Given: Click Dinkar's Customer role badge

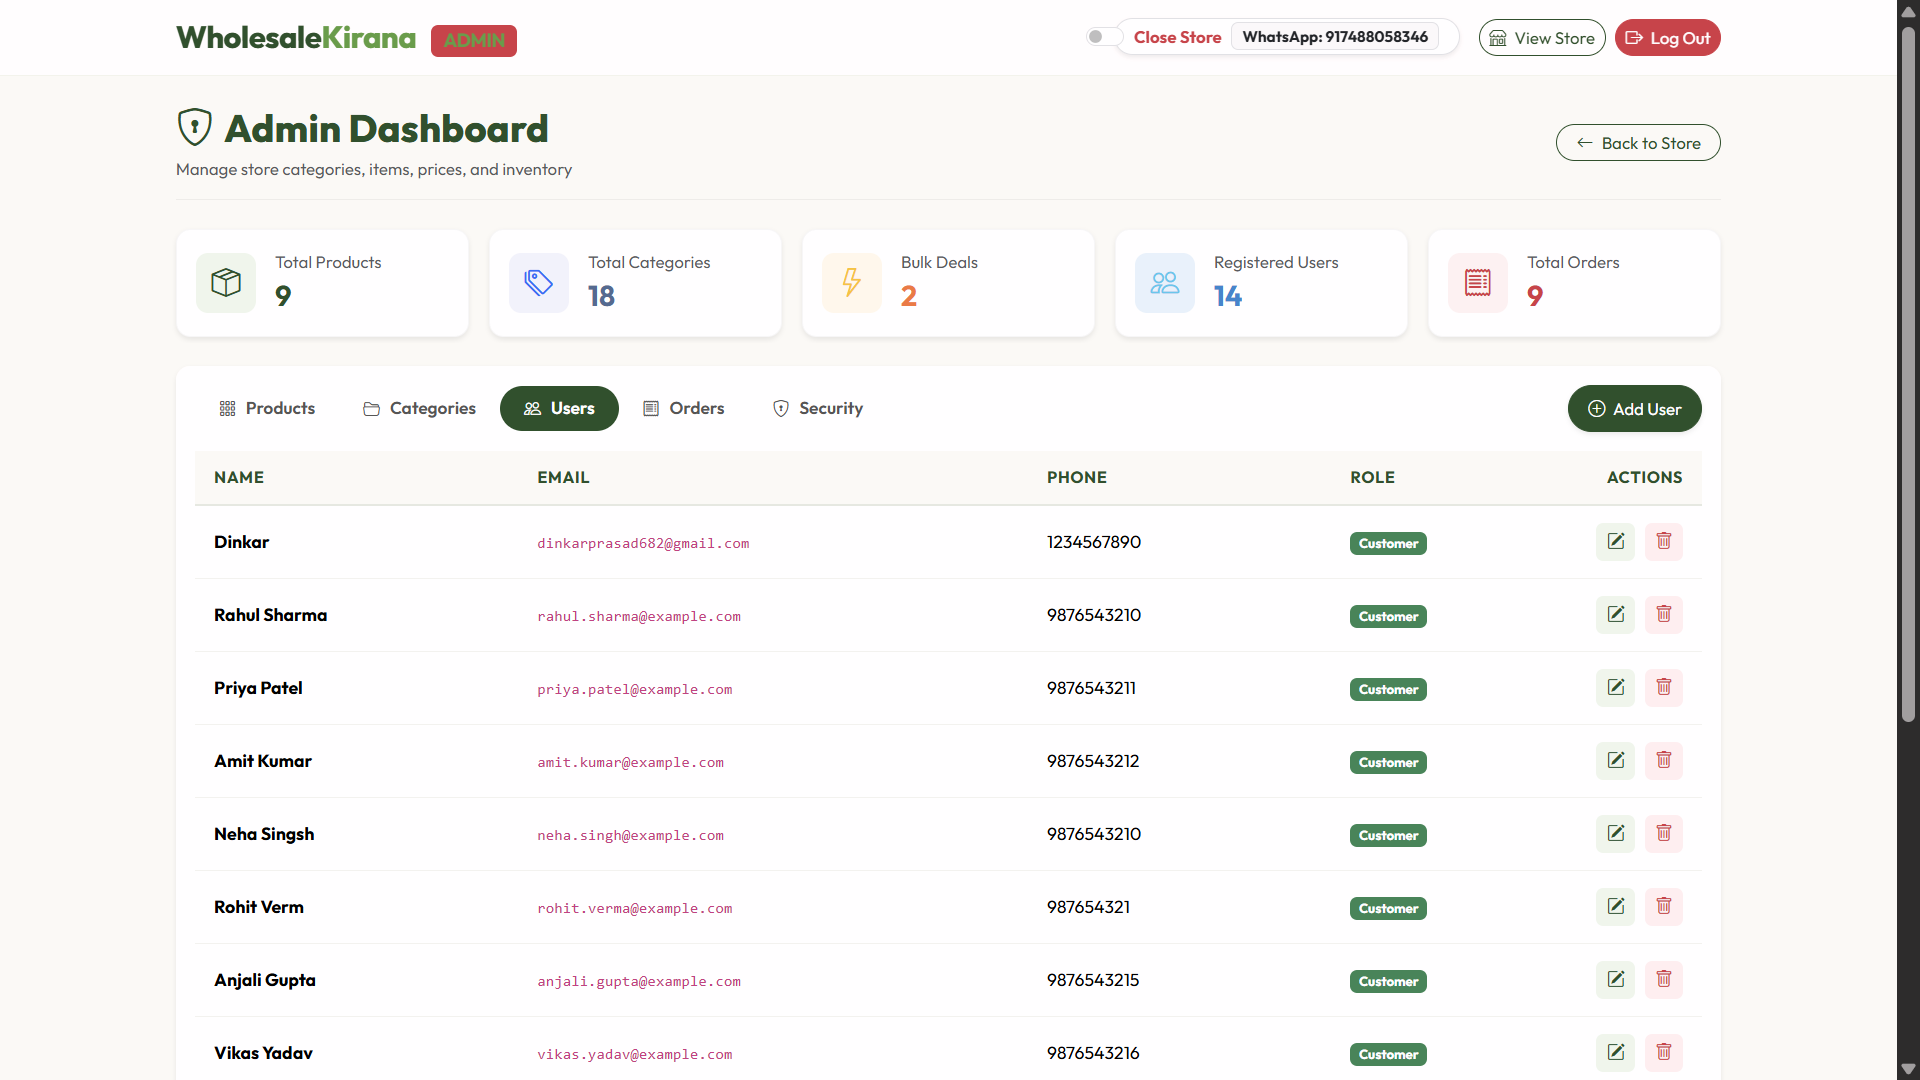Looking at the screenshot, I should point(1388,543).
